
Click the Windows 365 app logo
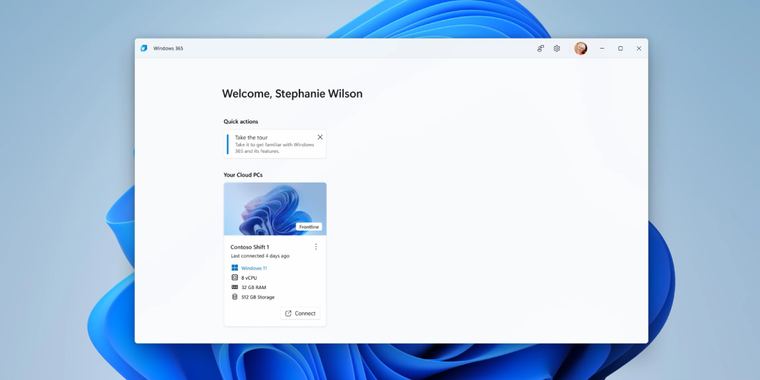pos(144,48)
